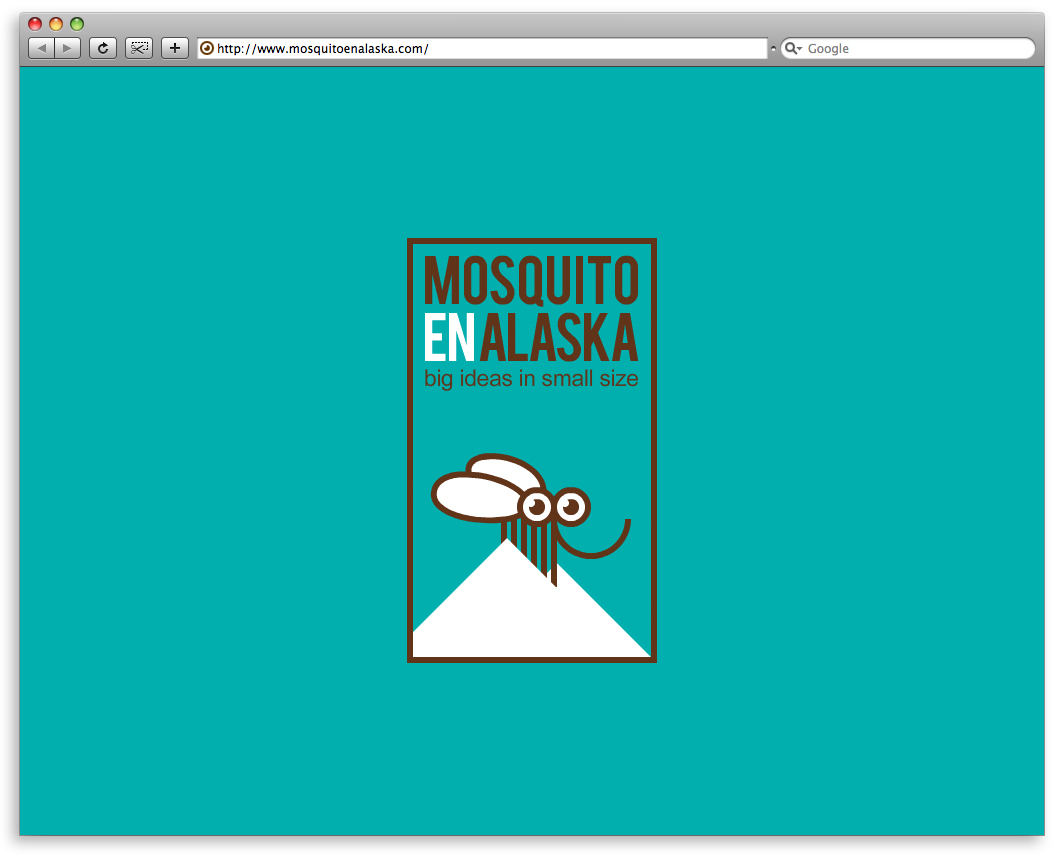1057x860 pixels.
Task: Click the "big ideas in small size" tagline
Action: click(x=531, y=379)
